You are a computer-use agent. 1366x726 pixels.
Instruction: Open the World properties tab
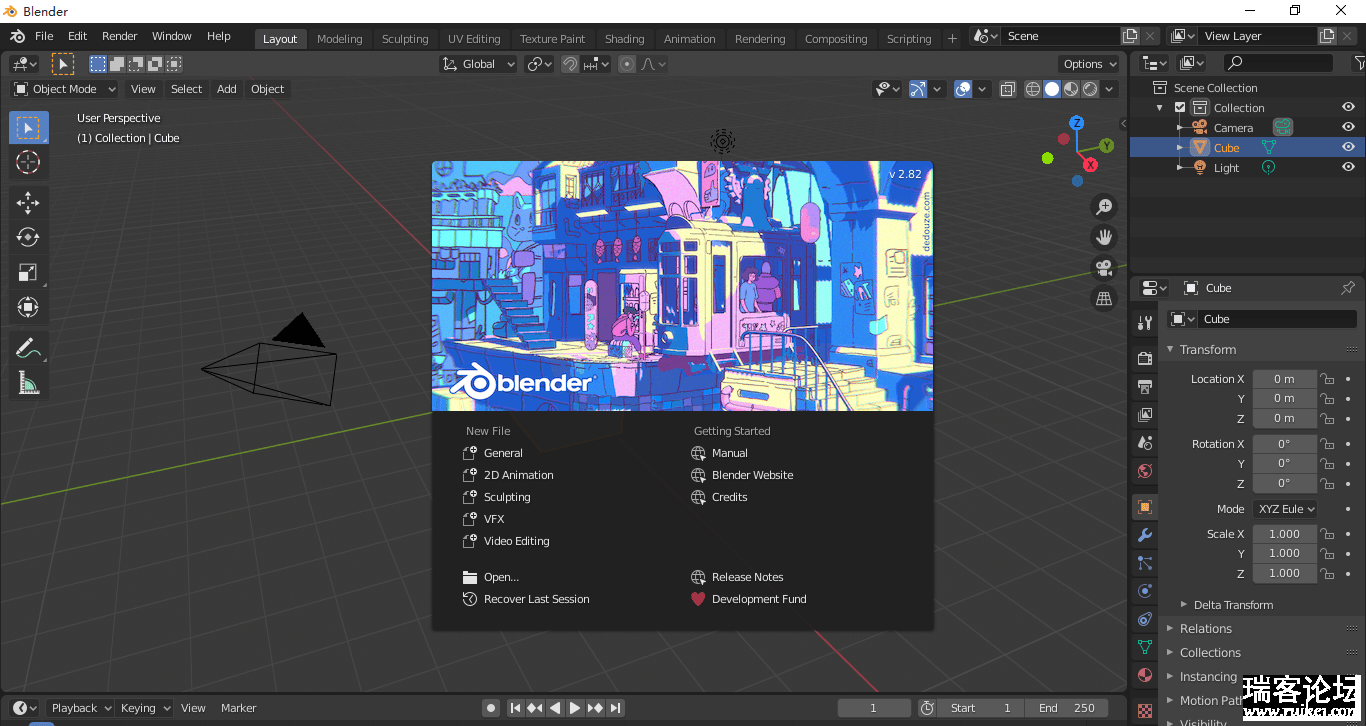point(1145,470)
